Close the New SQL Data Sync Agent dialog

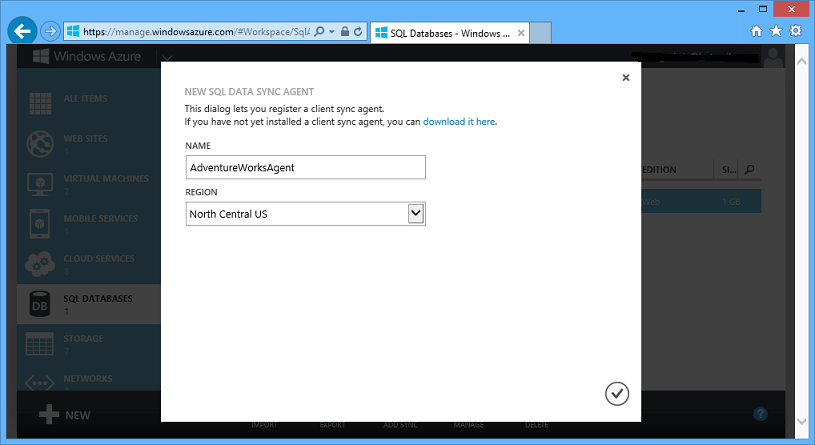pyautogui.click(x=626, y=77)
